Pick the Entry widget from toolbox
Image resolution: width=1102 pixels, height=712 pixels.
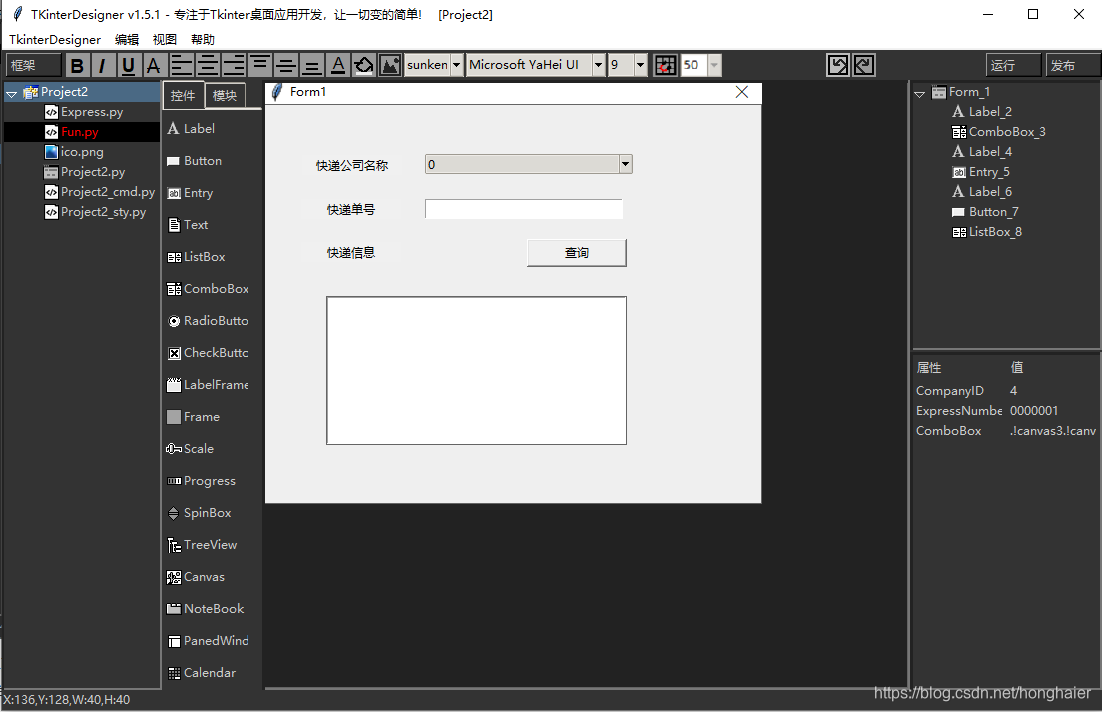(190, 193)
